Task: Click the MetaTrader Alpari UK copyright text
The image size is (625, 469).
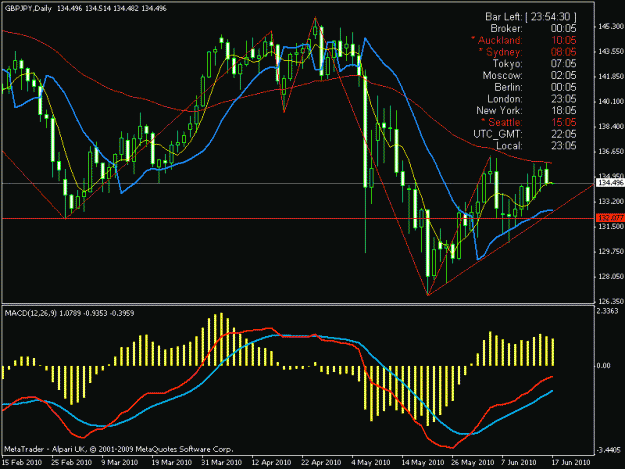Action: [x=118, y=449]
